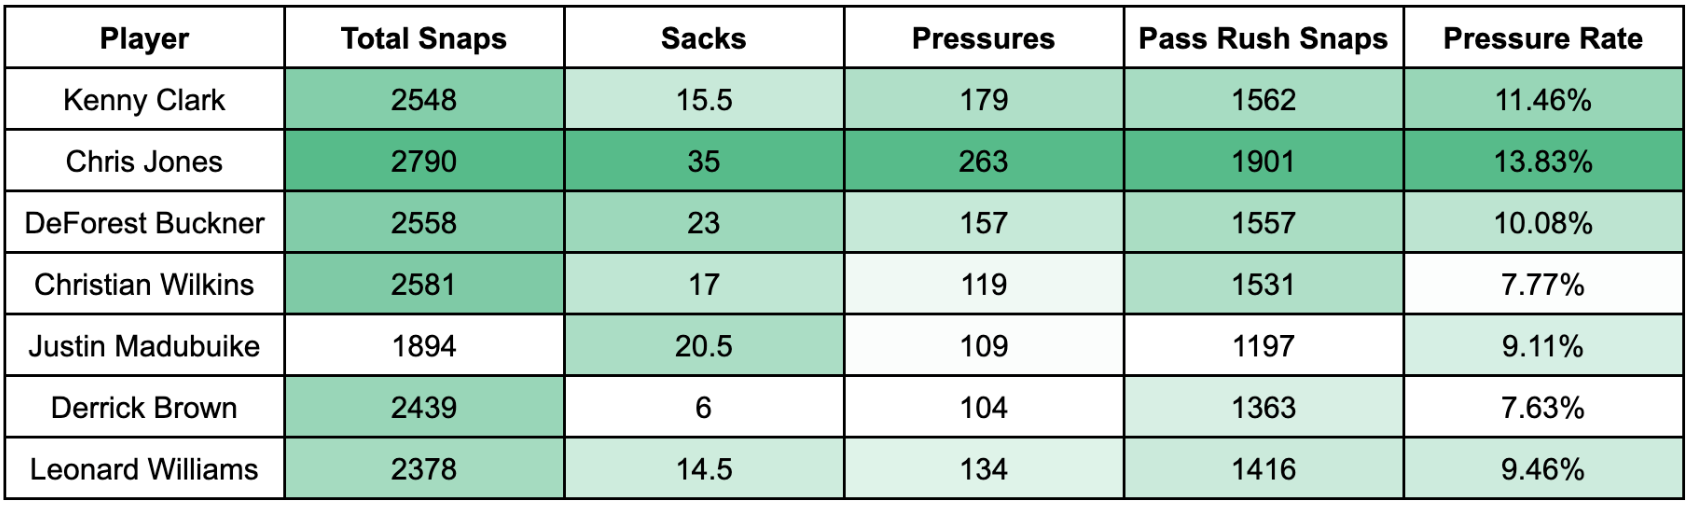The height and width of the screenshot is (505, 1690).
Task: Click the Leonard Williams name cell
Action: point(144,469)
